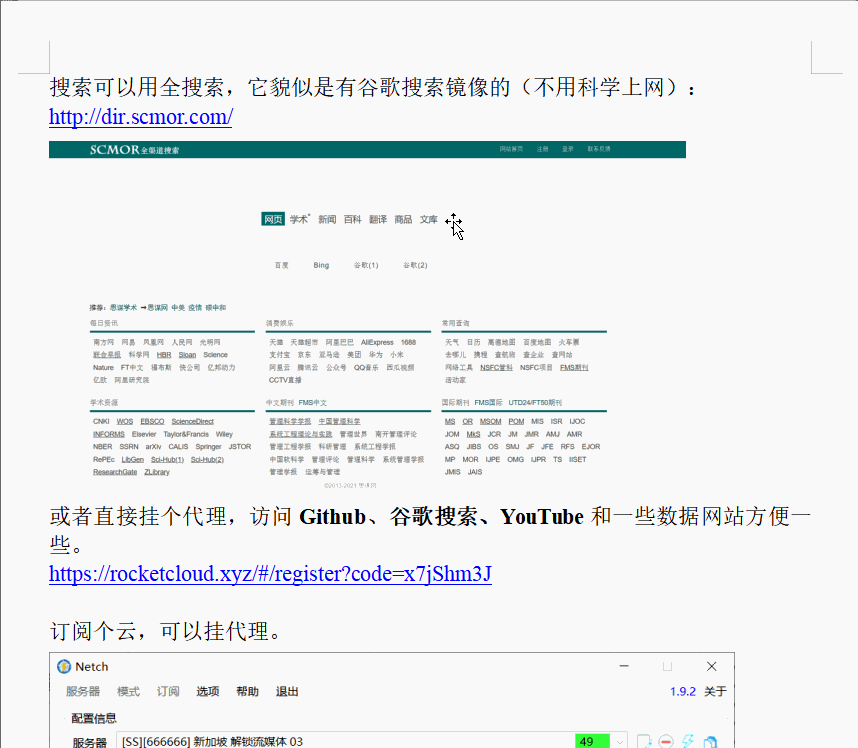Image resolution: width=858 pixels, height=748 pixels.
Task: Open the 订阅 menu in Netch
Action: tap(168, 692)
